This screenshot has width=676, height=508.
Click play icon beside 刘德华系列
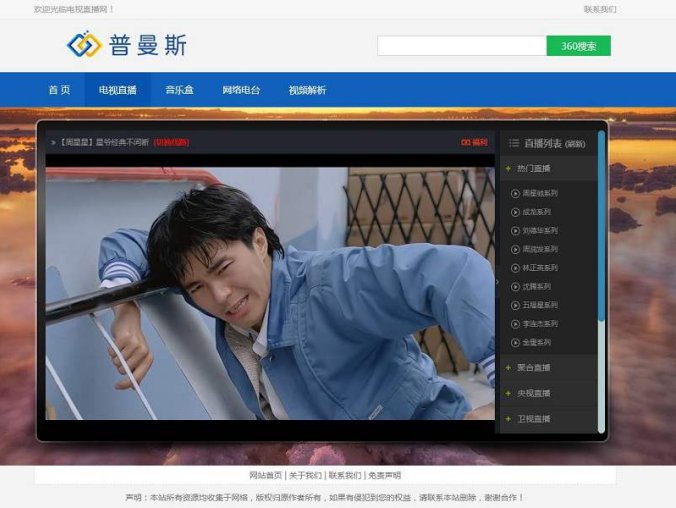515,231
